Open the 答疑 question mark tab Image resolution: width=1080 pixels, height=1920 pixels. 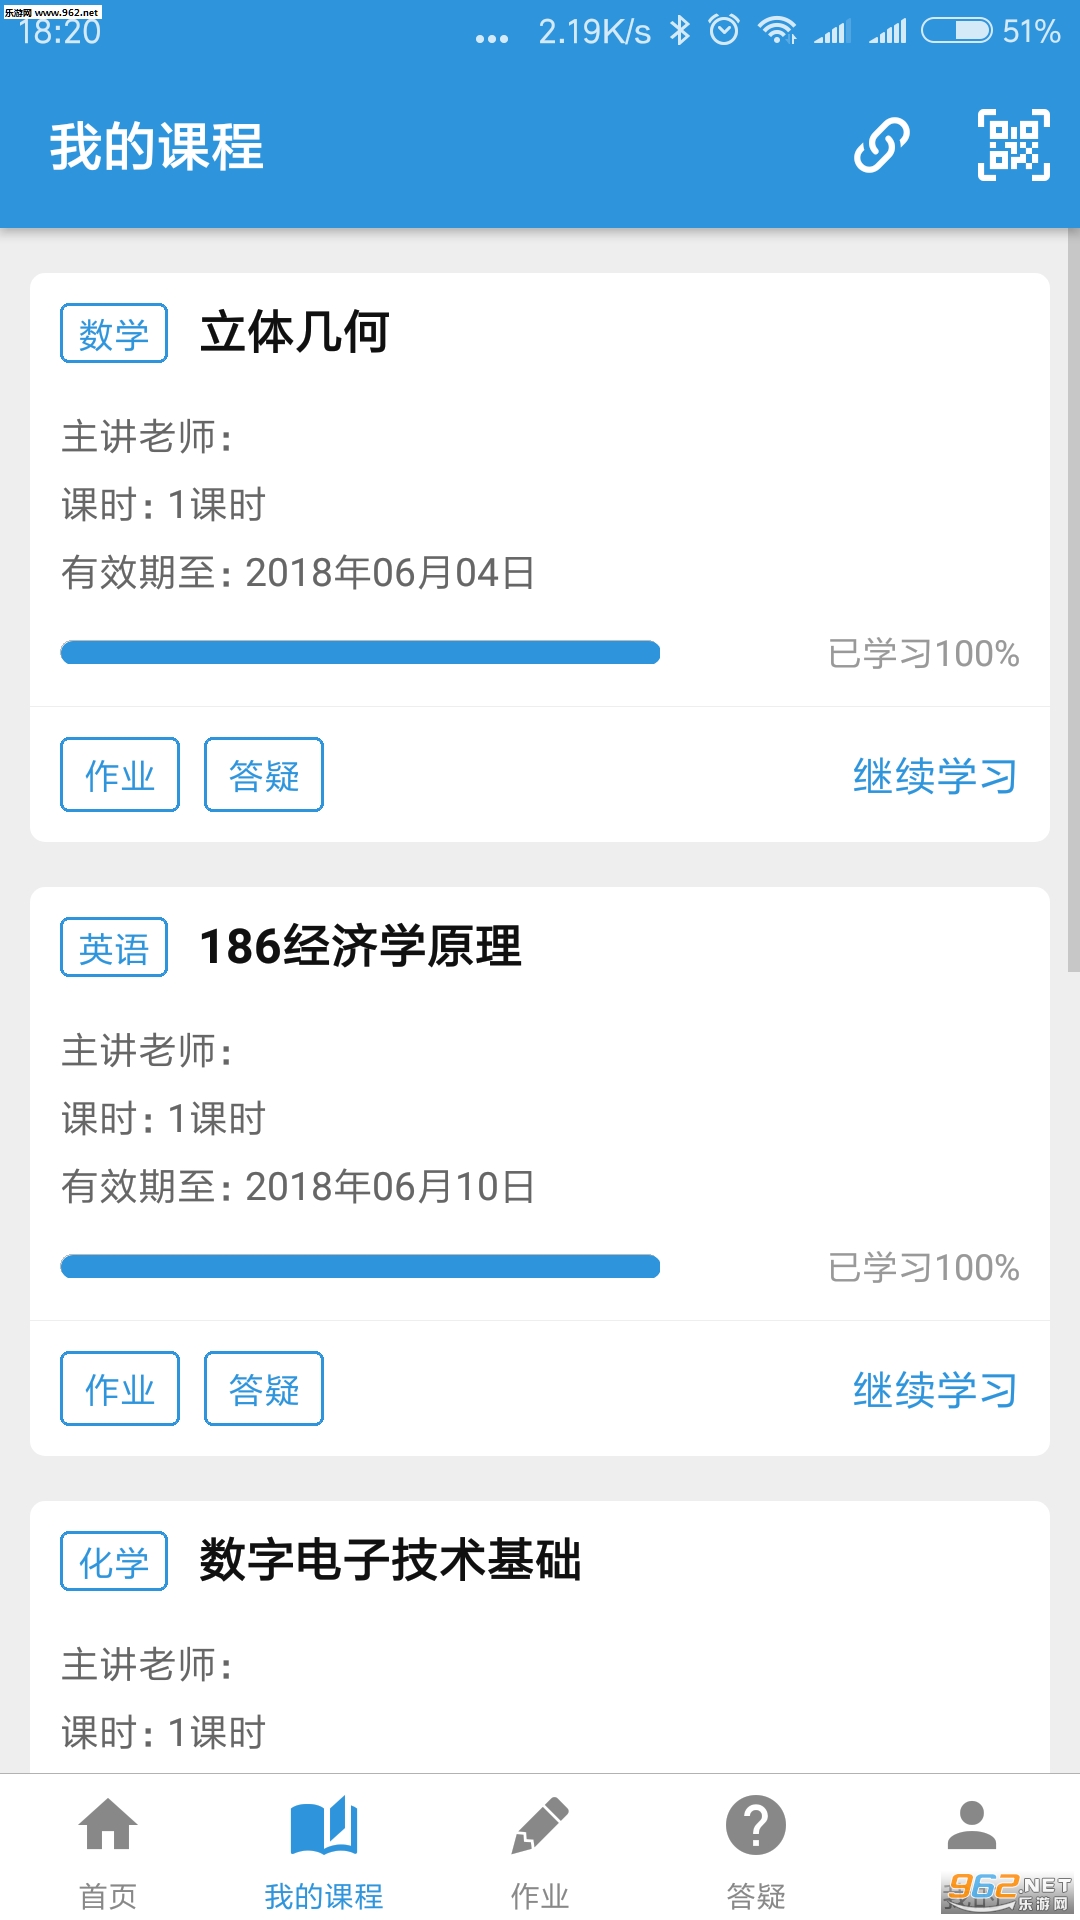point(756,1848)
